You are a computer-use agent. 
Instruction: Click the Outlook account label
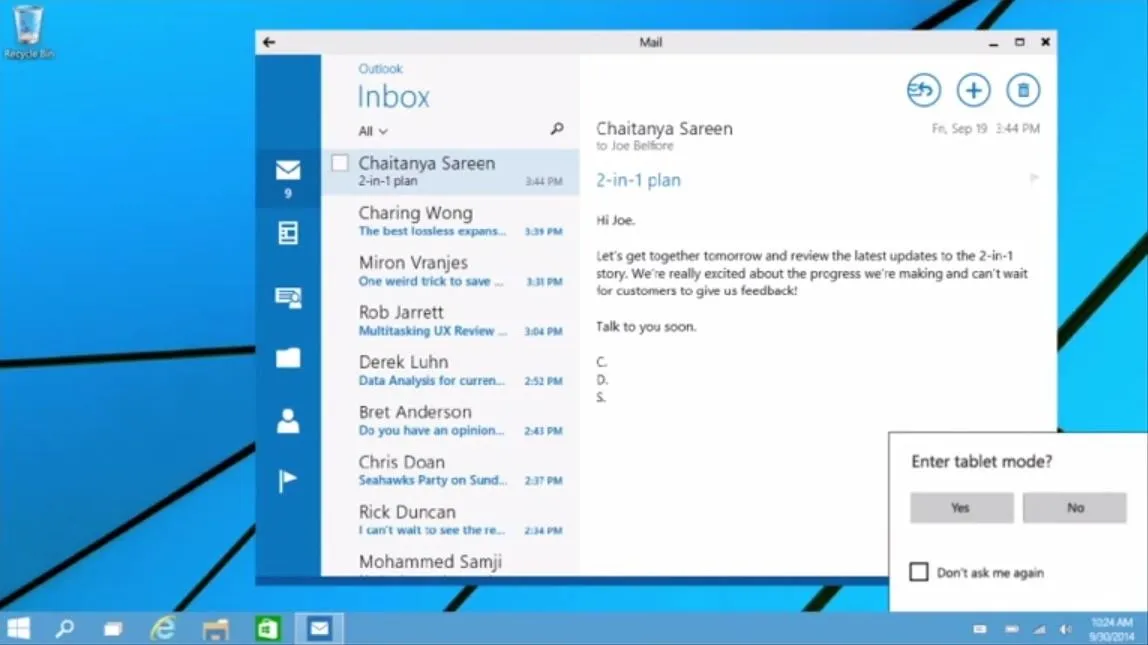point(380,69)
